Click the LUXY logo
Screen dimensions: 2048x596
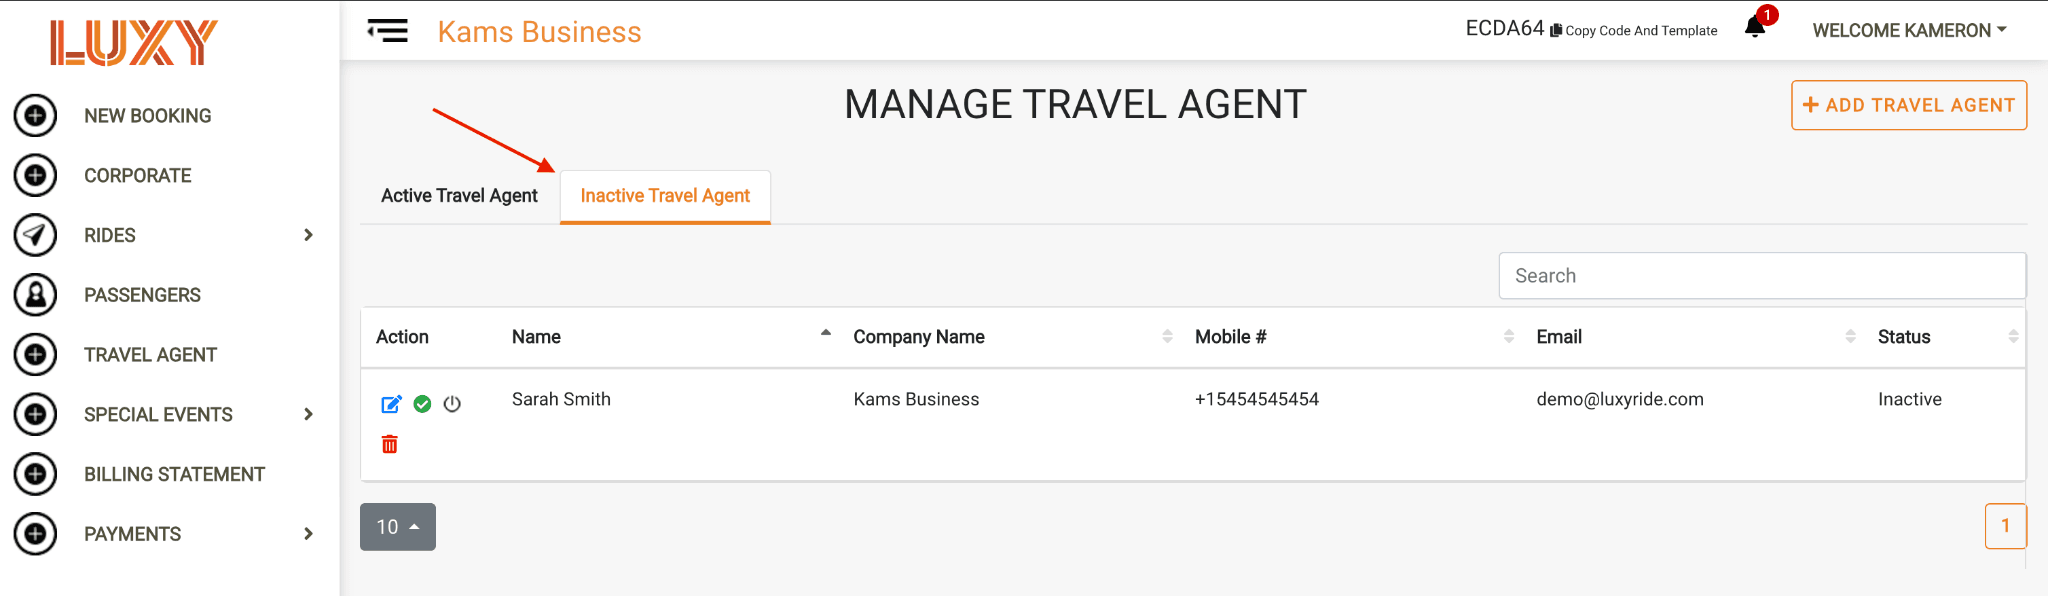point(134,43)
